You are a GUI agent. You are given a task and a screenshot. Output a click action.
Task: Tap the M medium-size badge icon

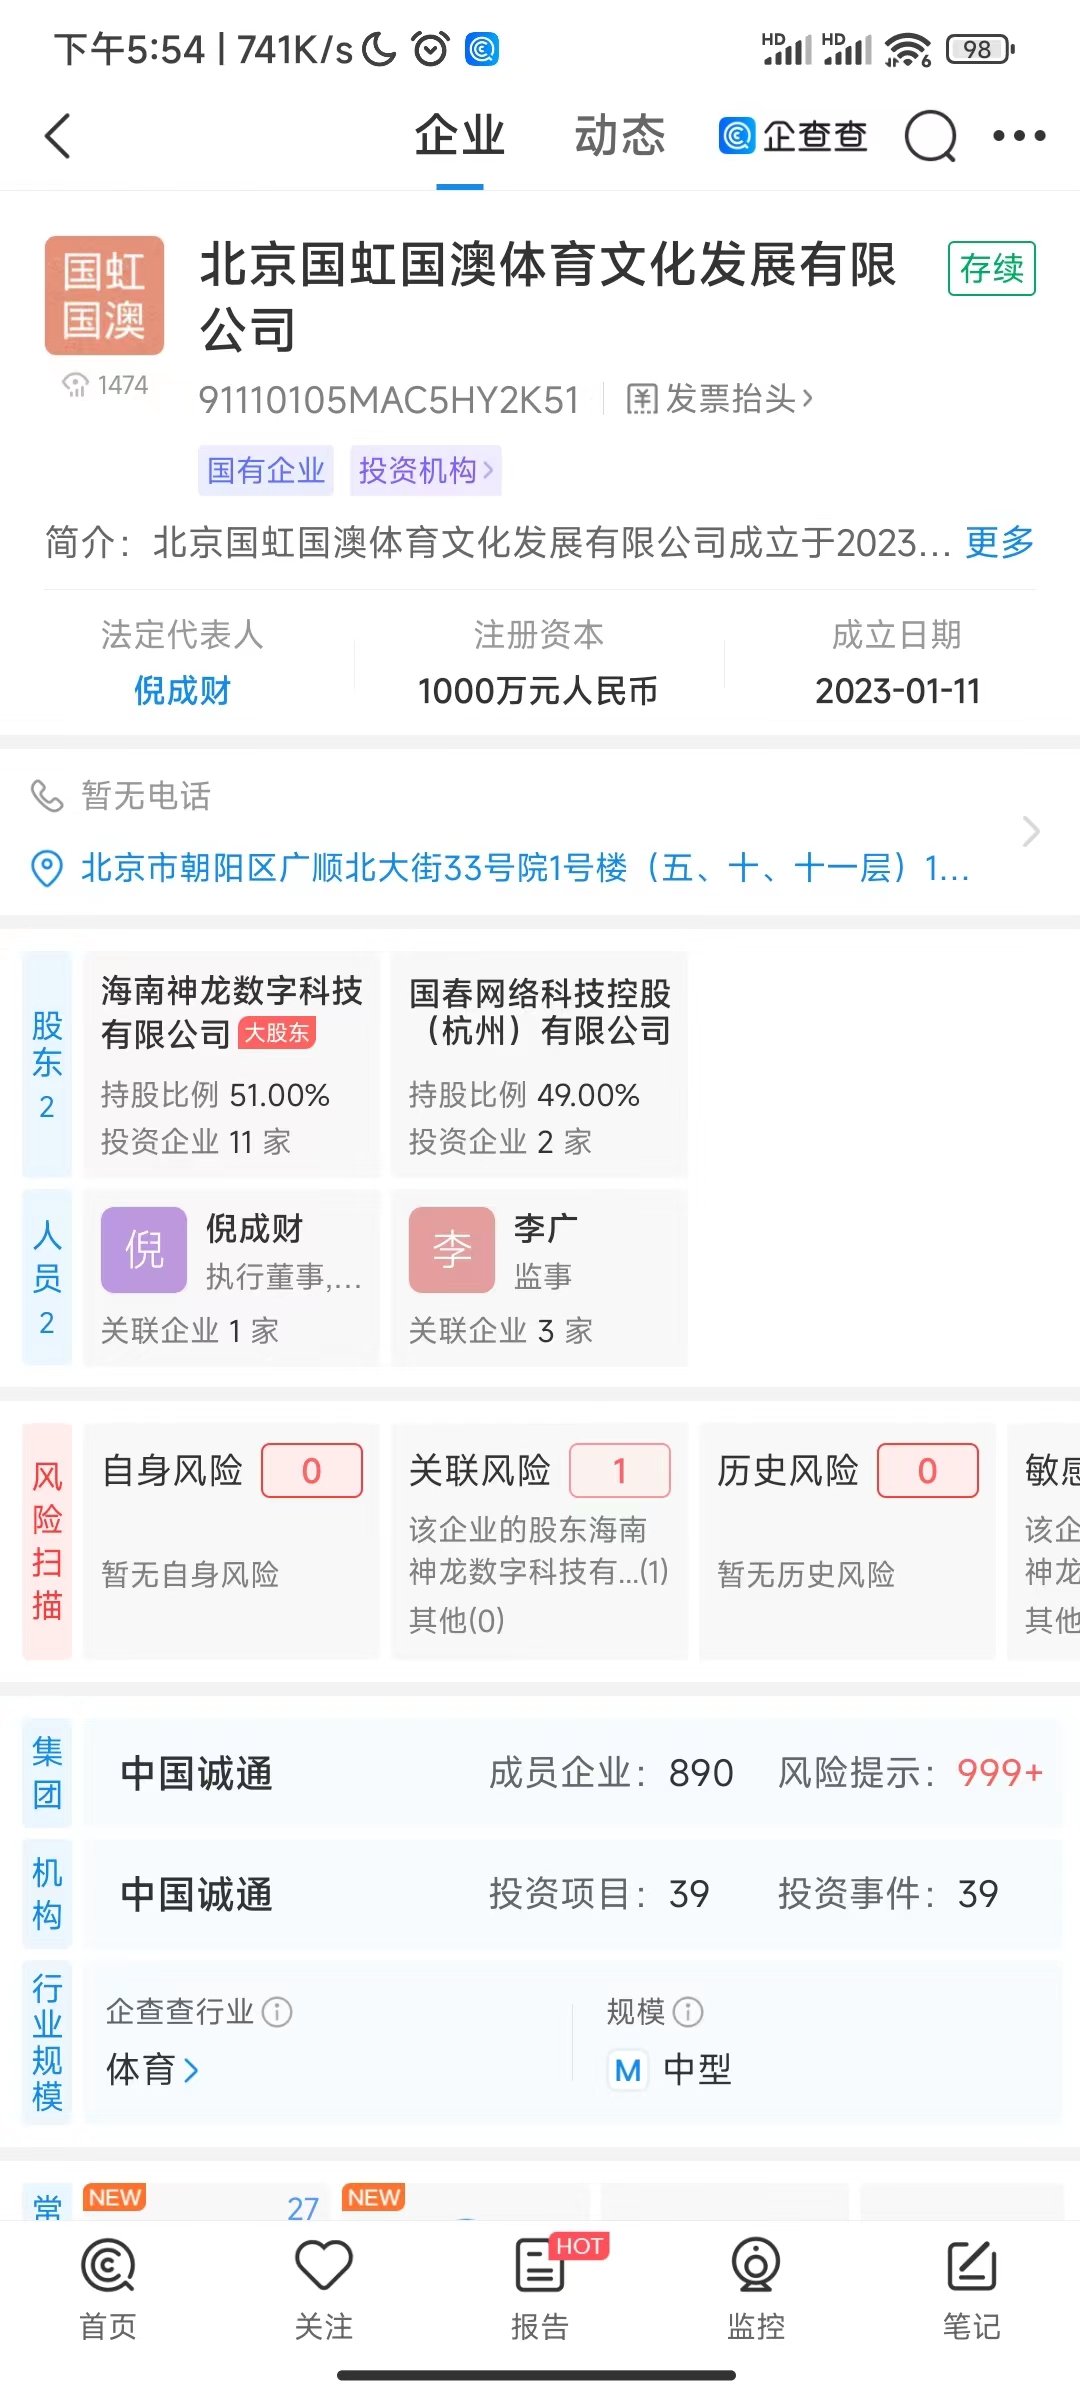click(x=628, y=2070)
